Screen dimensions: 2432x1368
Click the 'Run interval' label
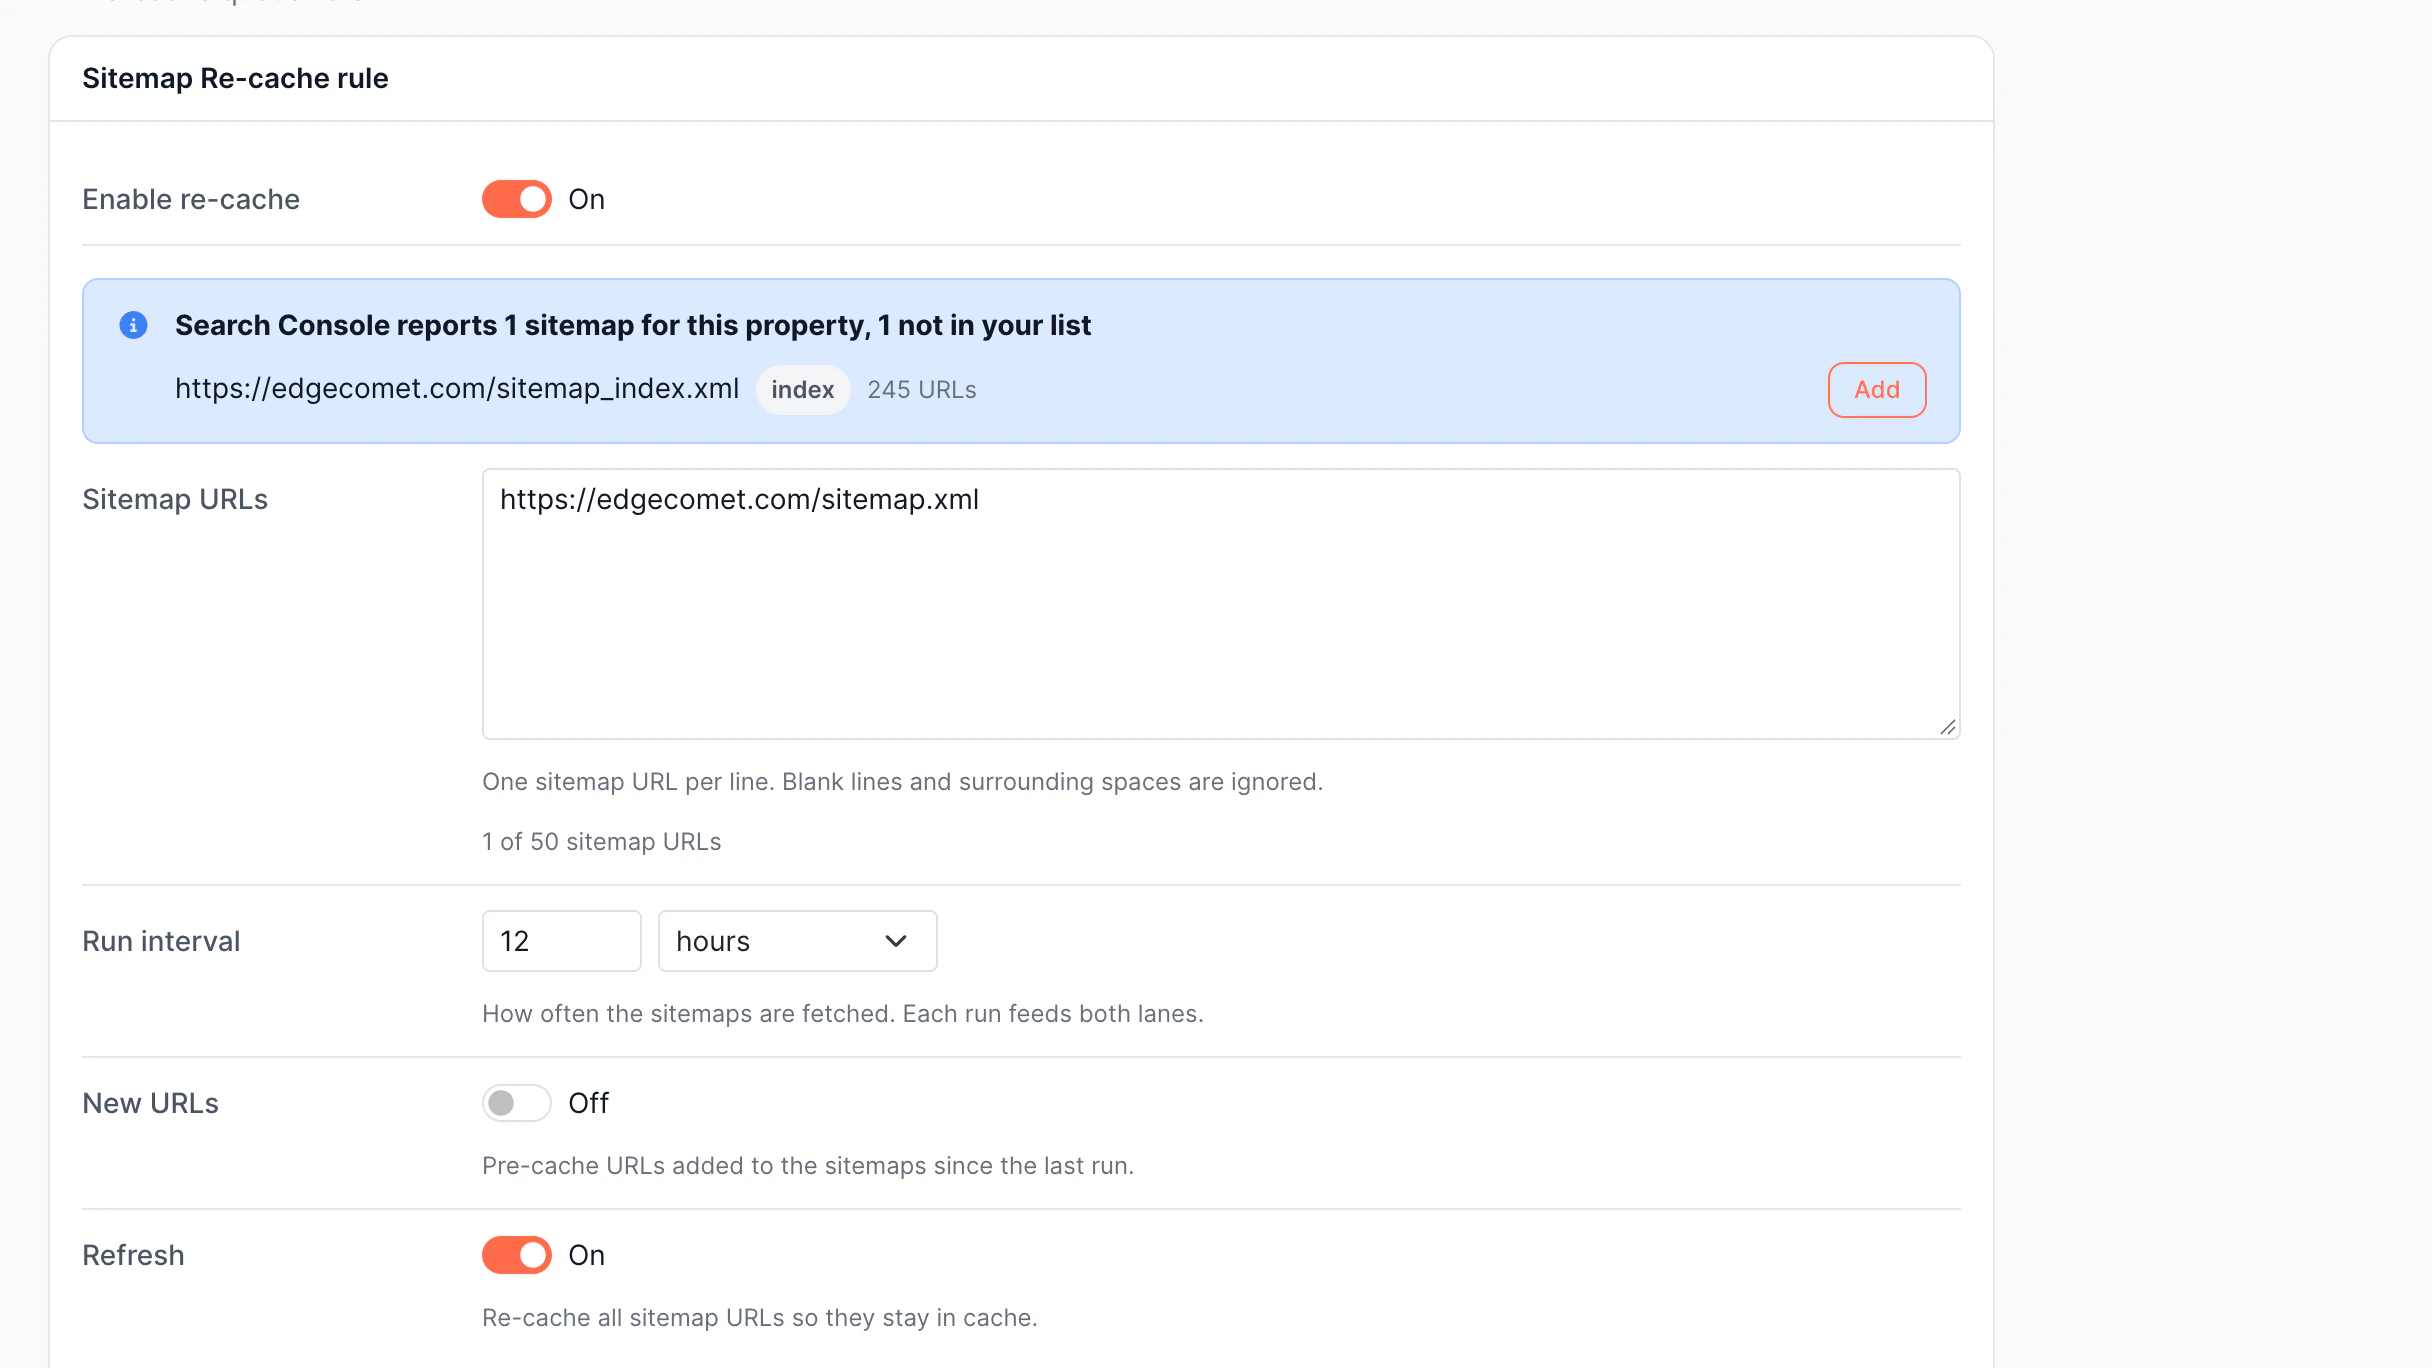(161, 941)
